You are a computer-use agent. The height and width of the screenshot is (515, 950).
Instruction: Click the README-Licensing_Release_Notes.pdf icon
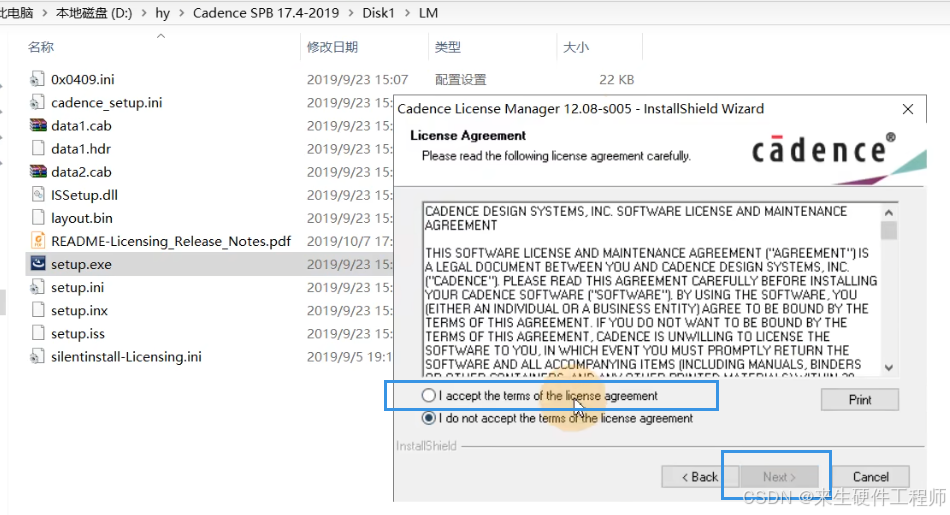[38, 241]
